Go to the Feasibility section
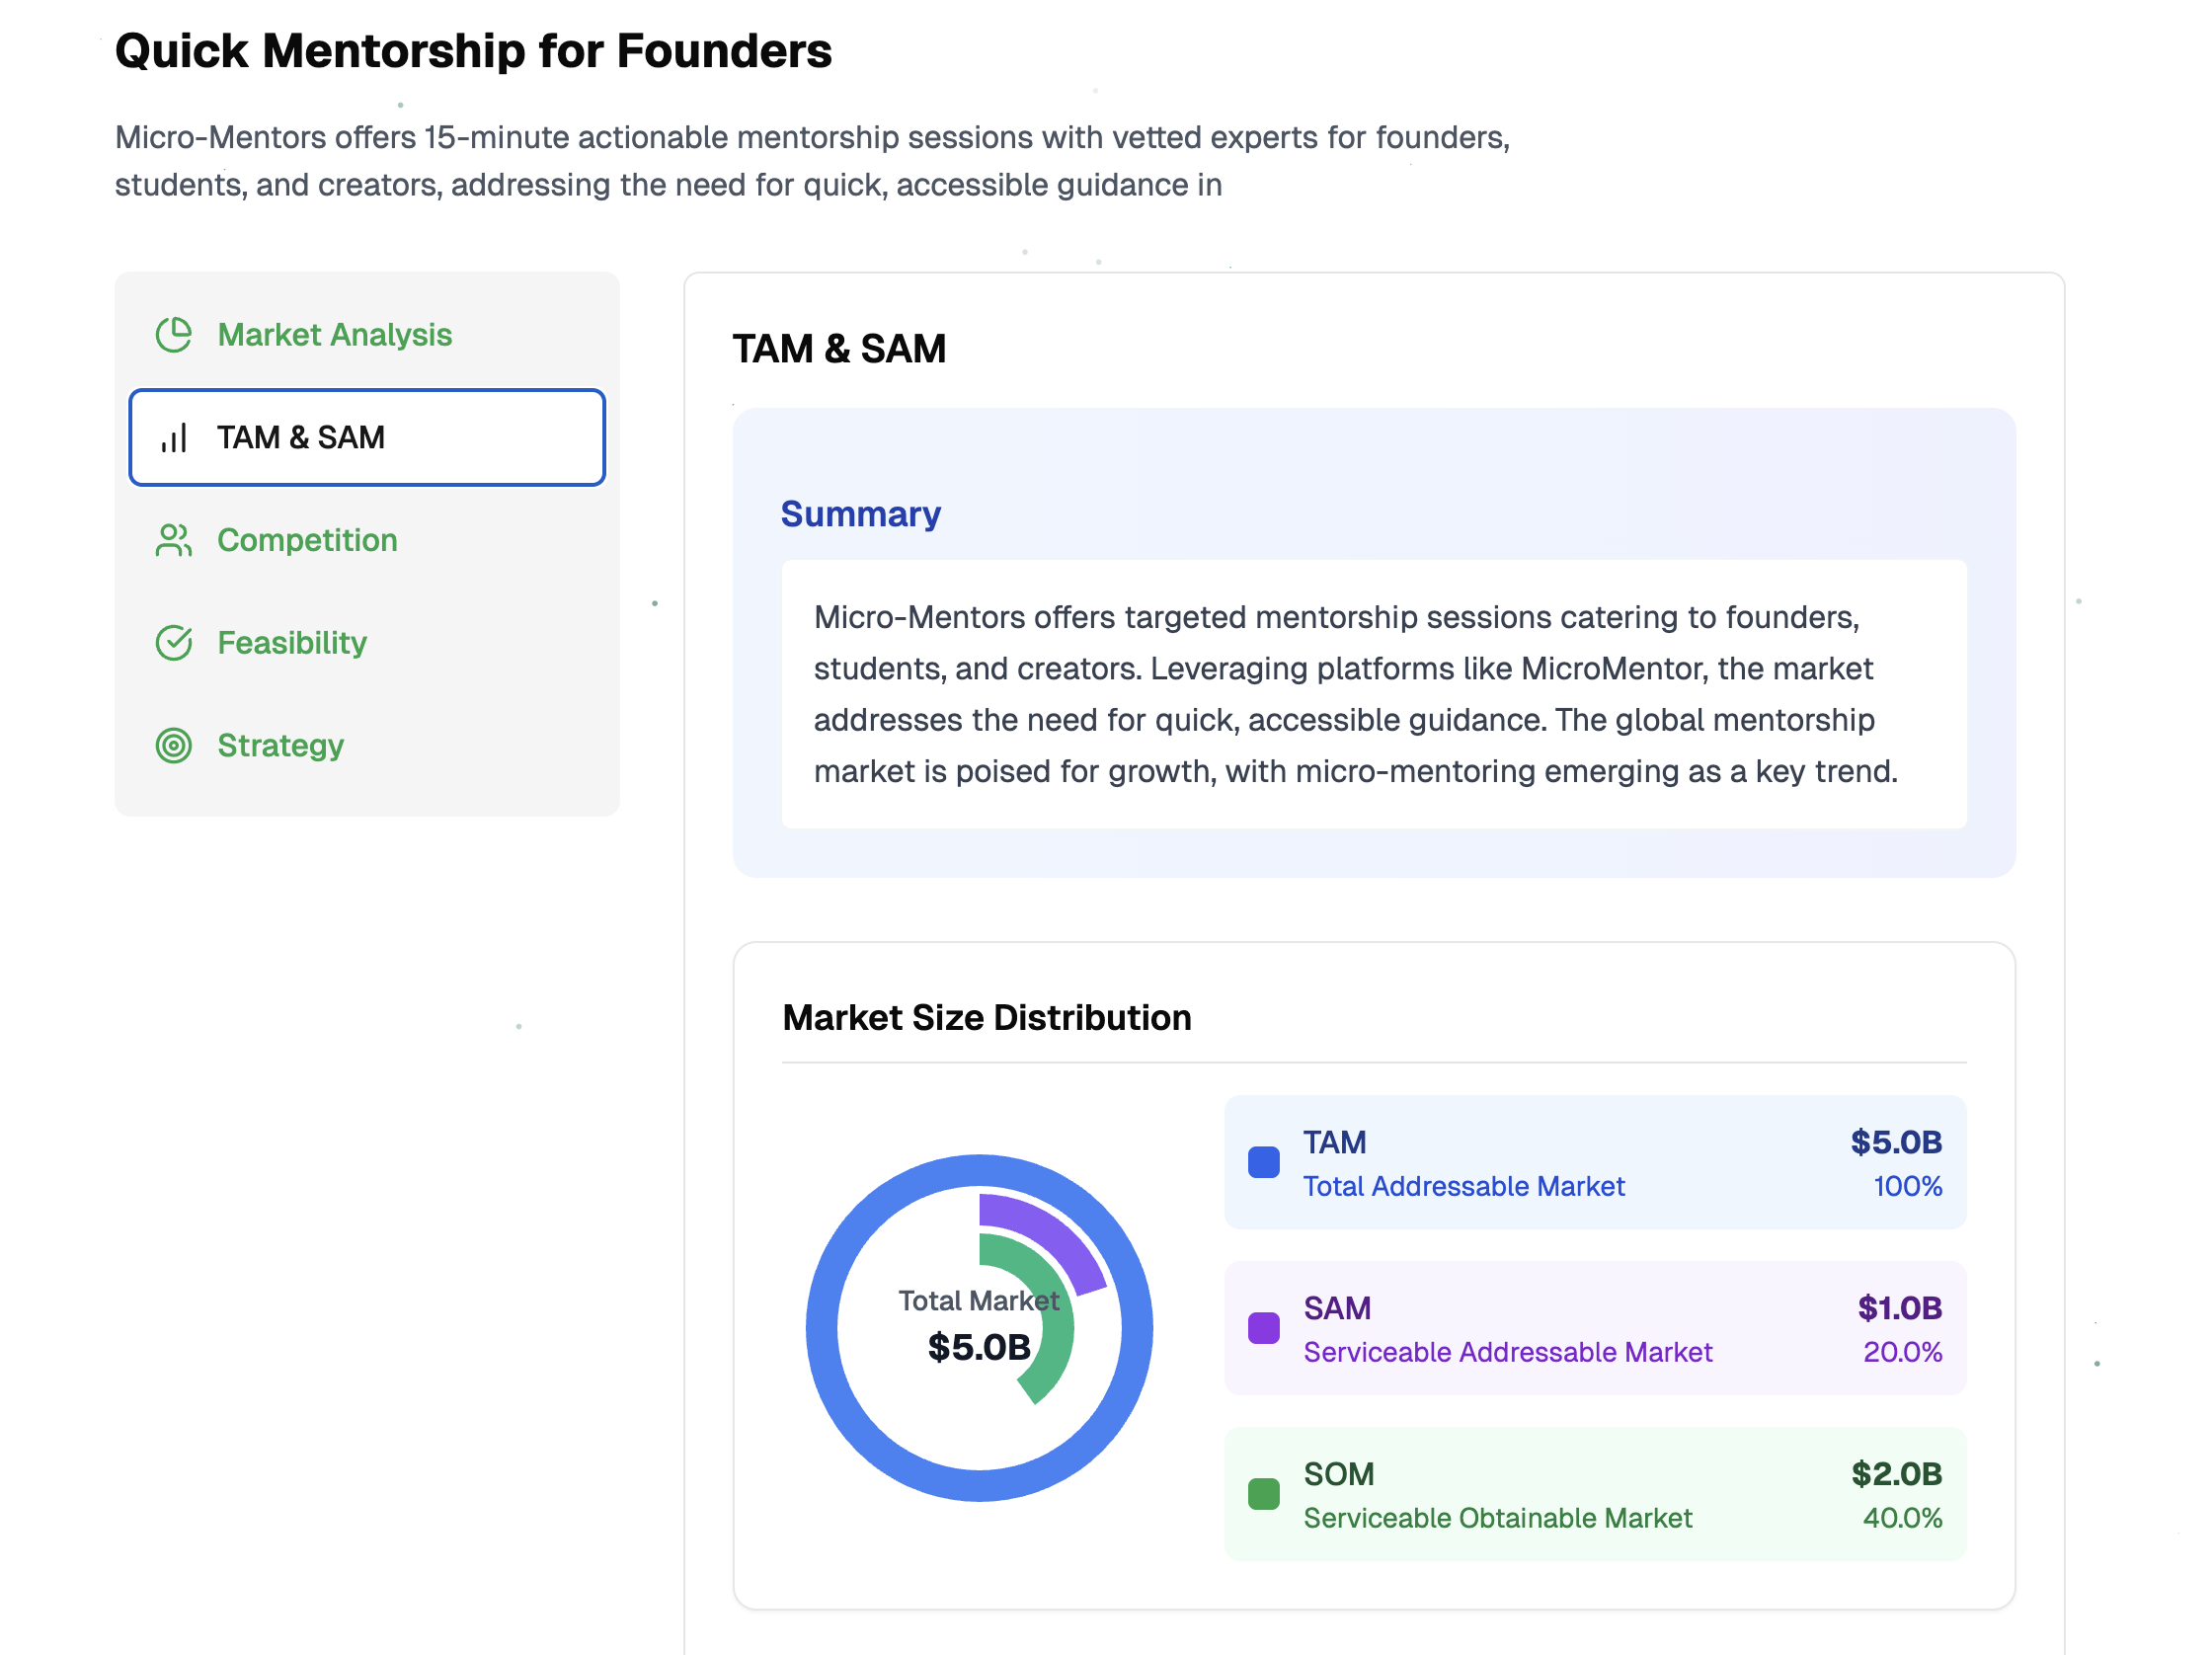 (292, 643)
